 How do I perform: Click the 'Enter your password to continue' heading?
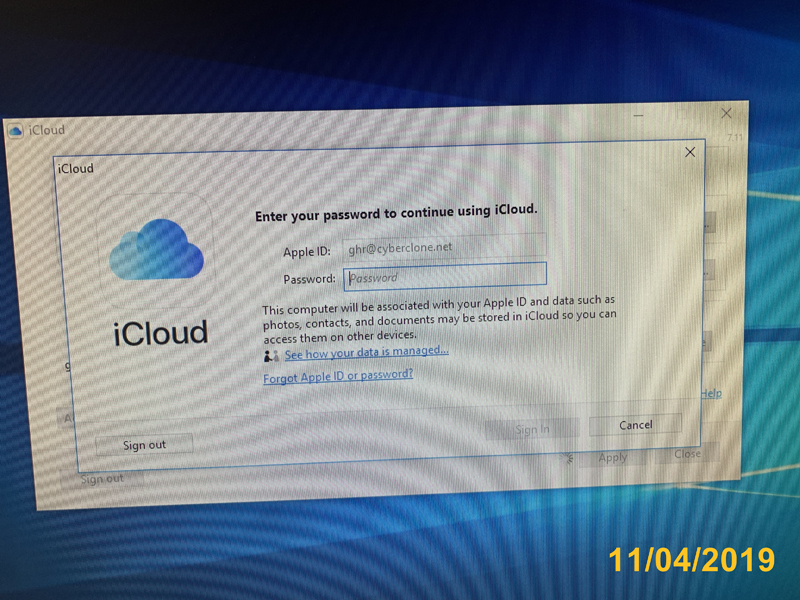pos(396,213)
